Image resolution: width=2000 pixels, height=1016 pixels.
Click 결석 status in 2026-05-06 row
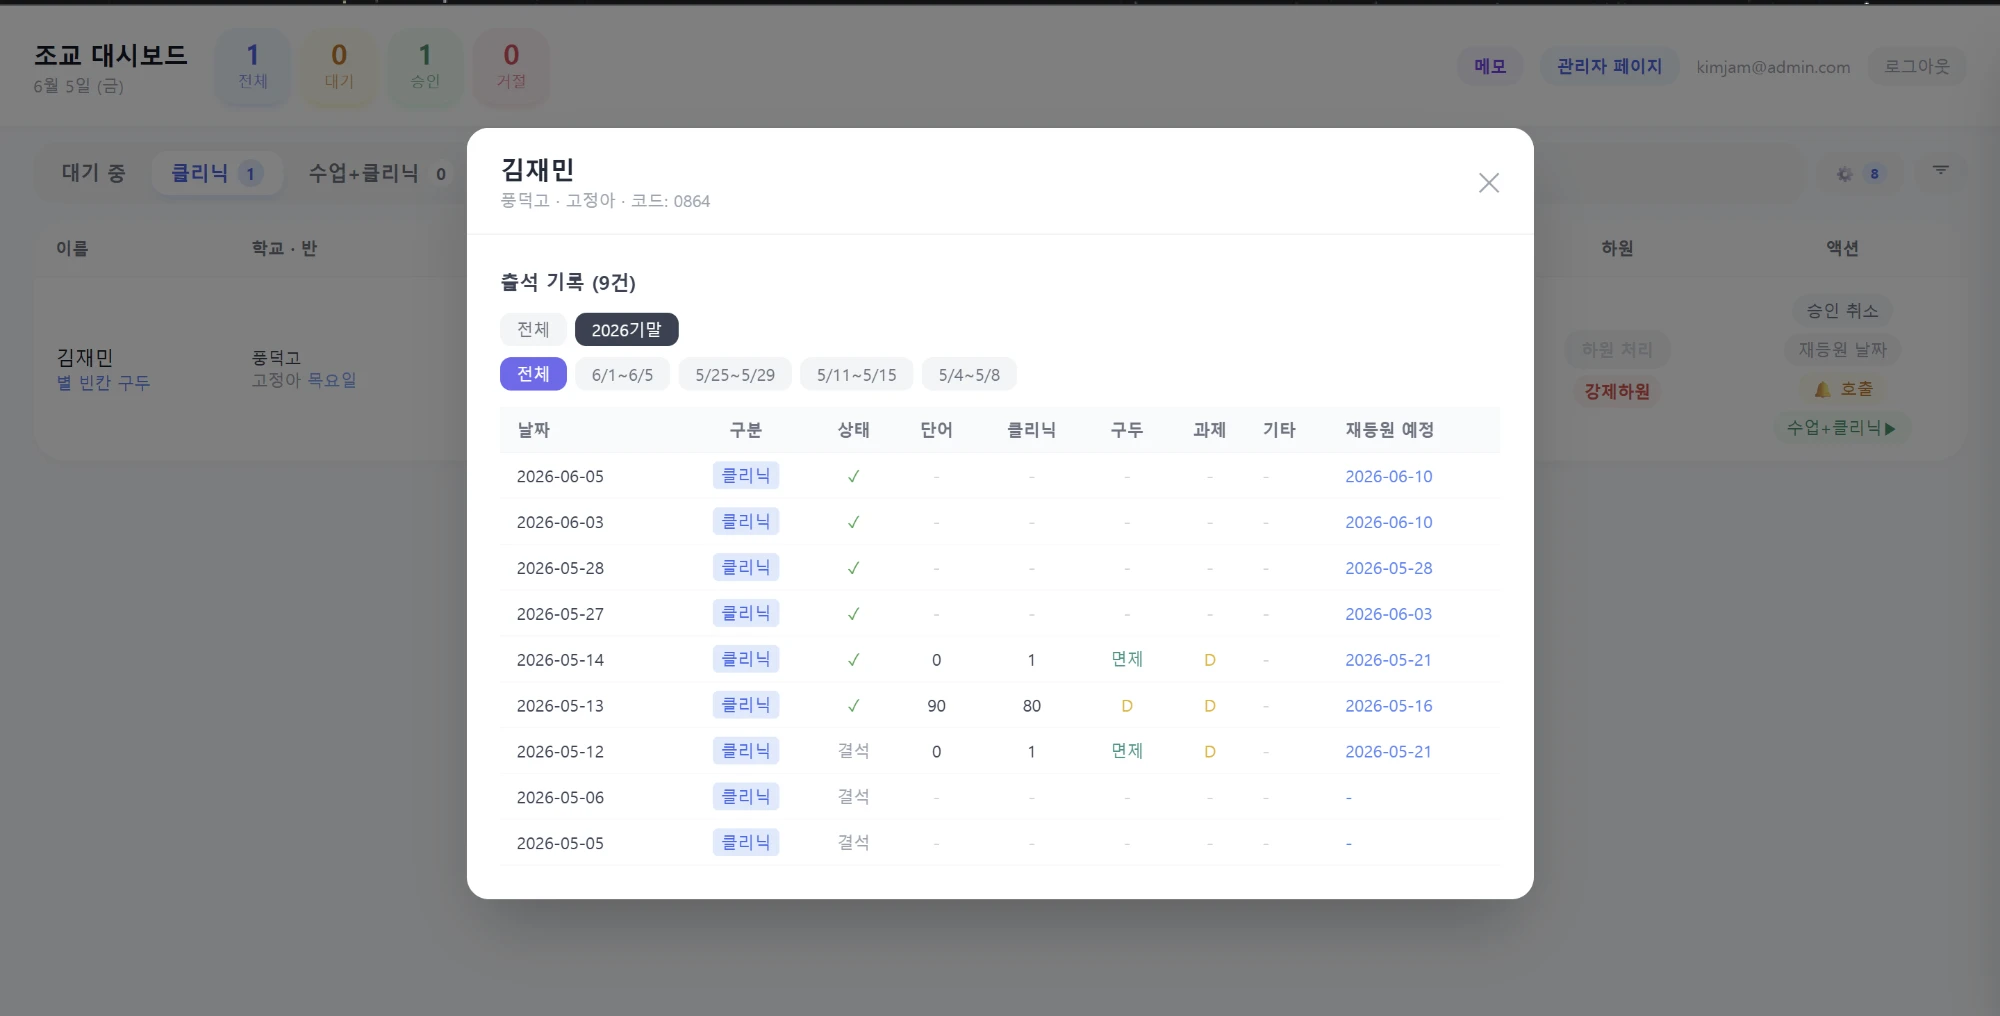(853, 797)
